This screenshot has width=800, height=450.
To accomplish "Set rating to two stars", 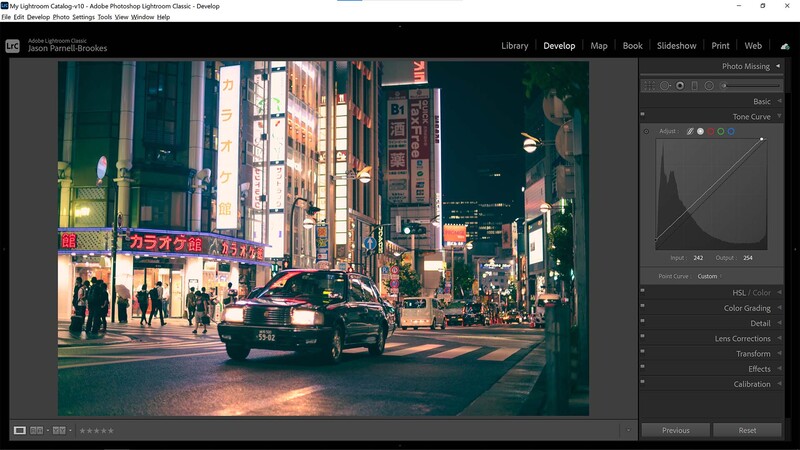I will 89,431.
